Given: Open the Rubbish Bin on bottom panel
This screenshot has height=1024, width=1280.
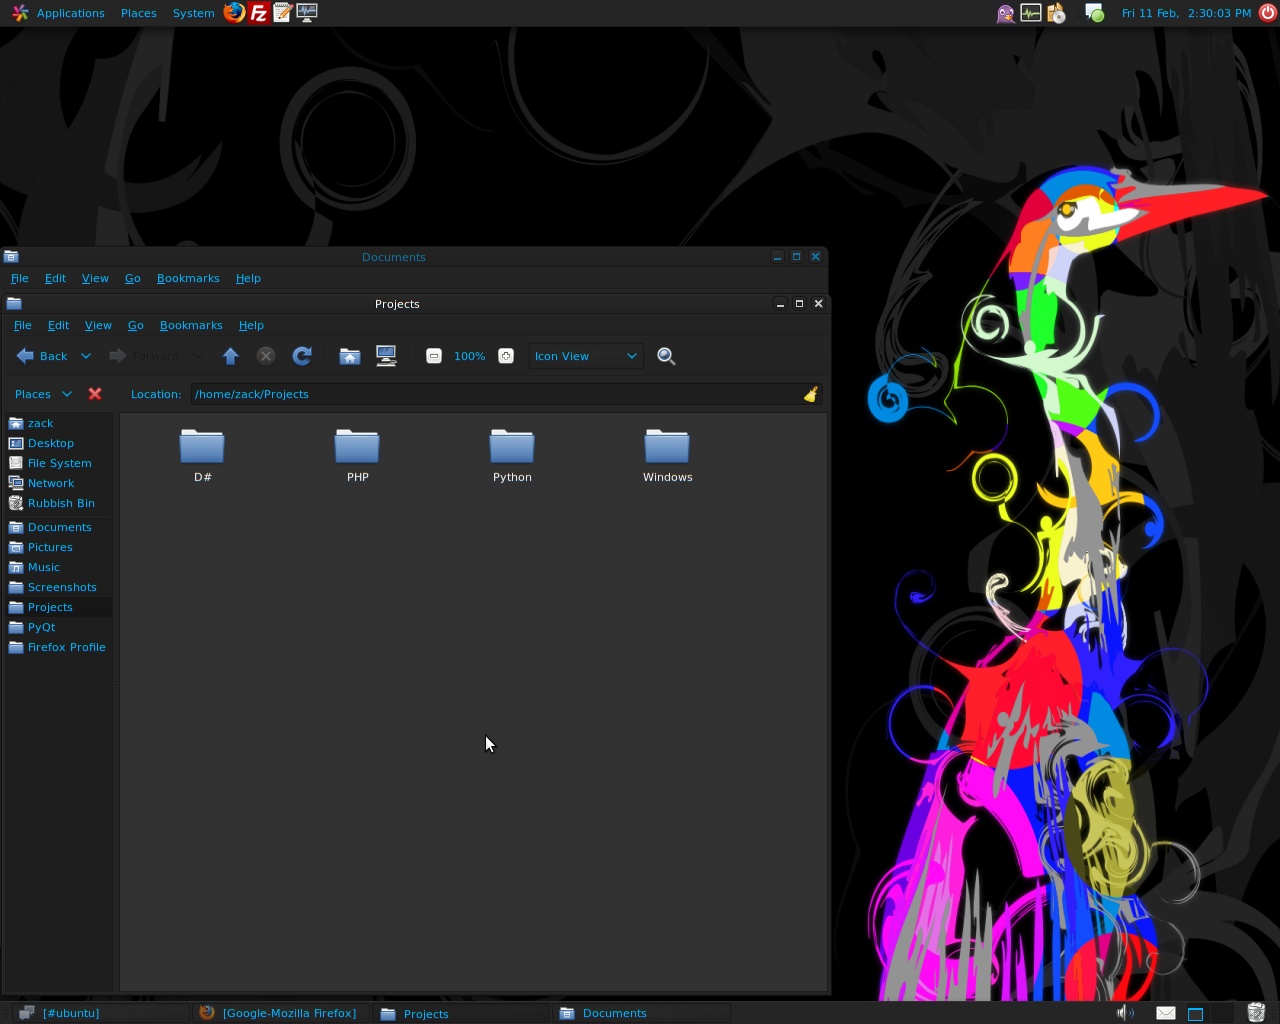Looking at the screenshot, I should tap(1256, 1013).
